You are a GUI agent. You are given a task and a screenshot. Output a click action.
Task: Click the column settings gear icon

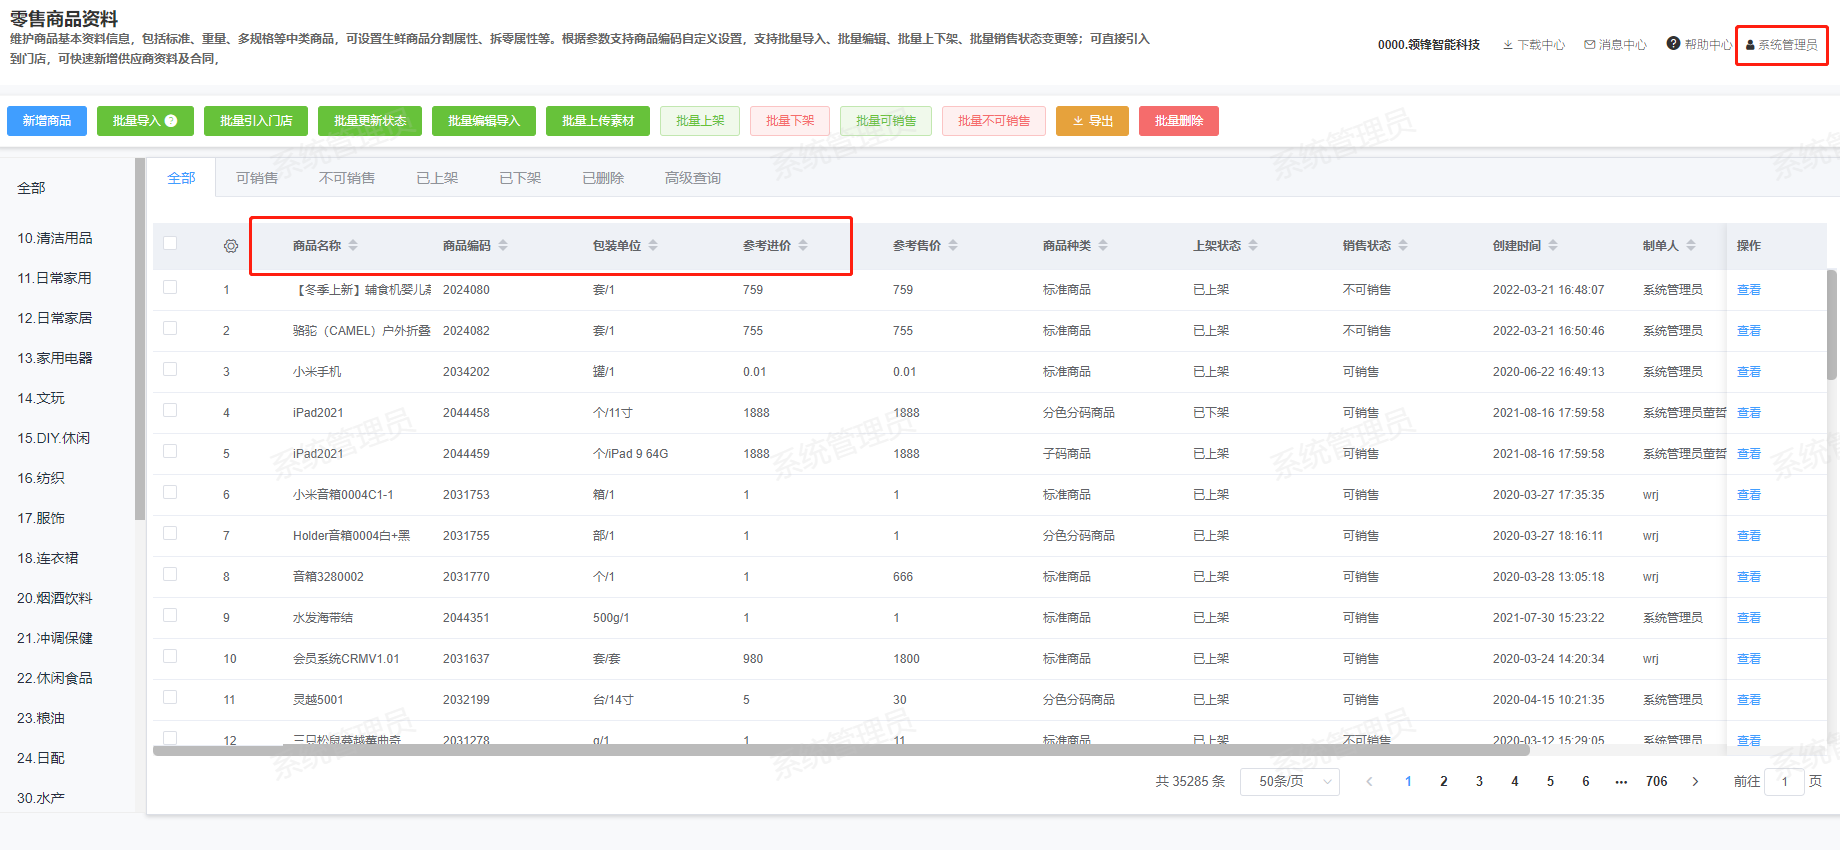(x=231, y=246)
